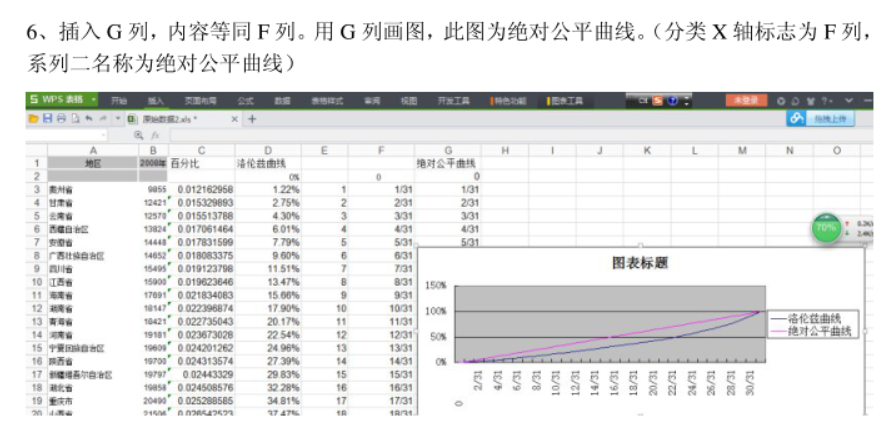This screenshot has height=432, width=889.
Task: Click the 16/31 x-axis label on chart
Action: pos(614,382)
